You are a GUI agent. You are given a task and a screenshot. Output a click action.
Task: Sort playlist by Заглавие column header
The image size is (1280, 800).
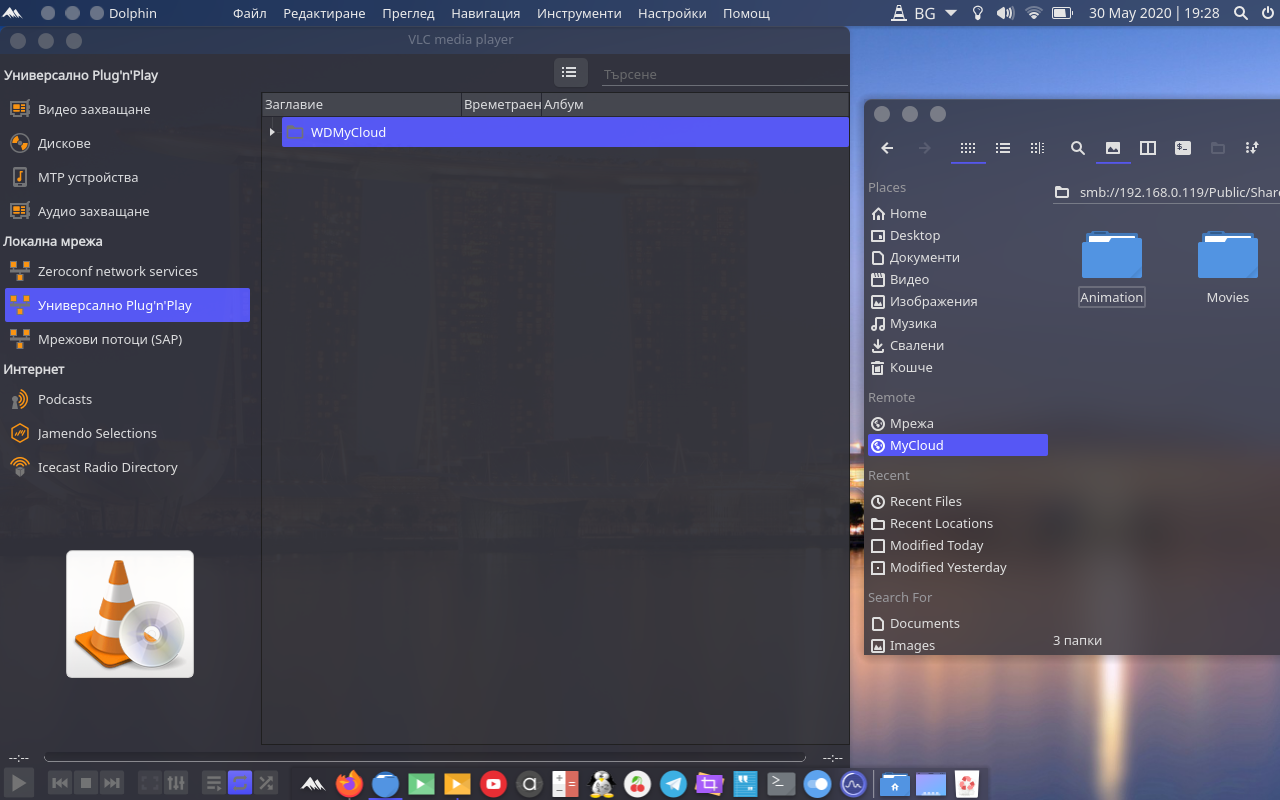(x=362, y=104)
